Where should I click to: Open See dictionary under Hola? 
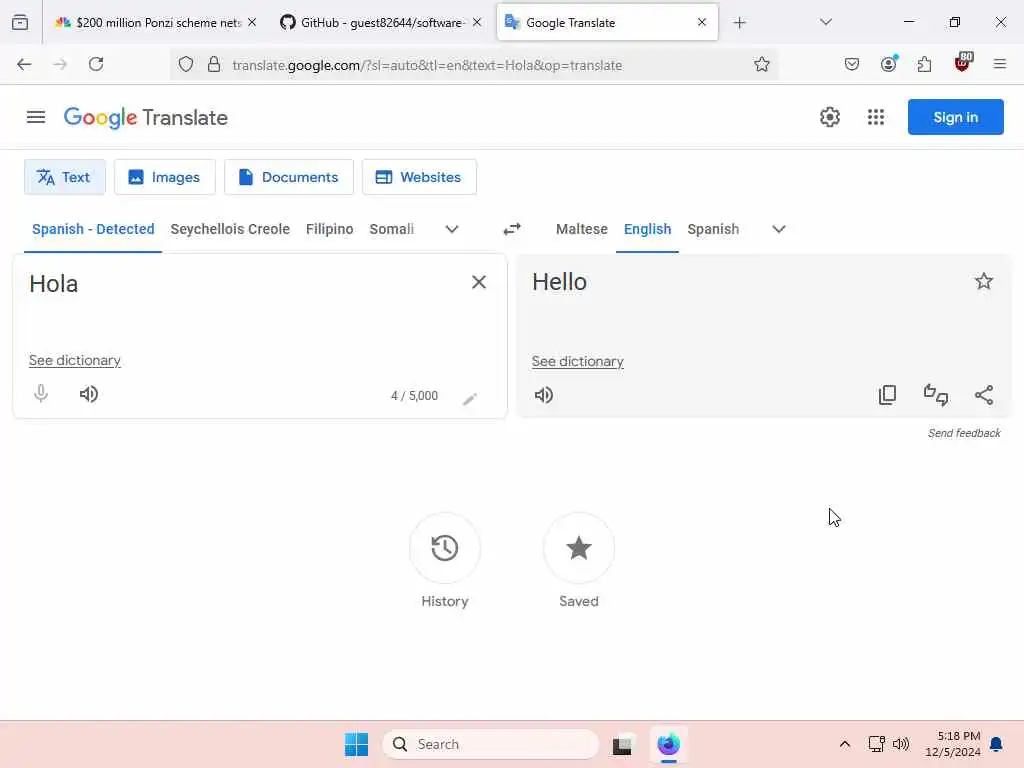coord(74,360)
